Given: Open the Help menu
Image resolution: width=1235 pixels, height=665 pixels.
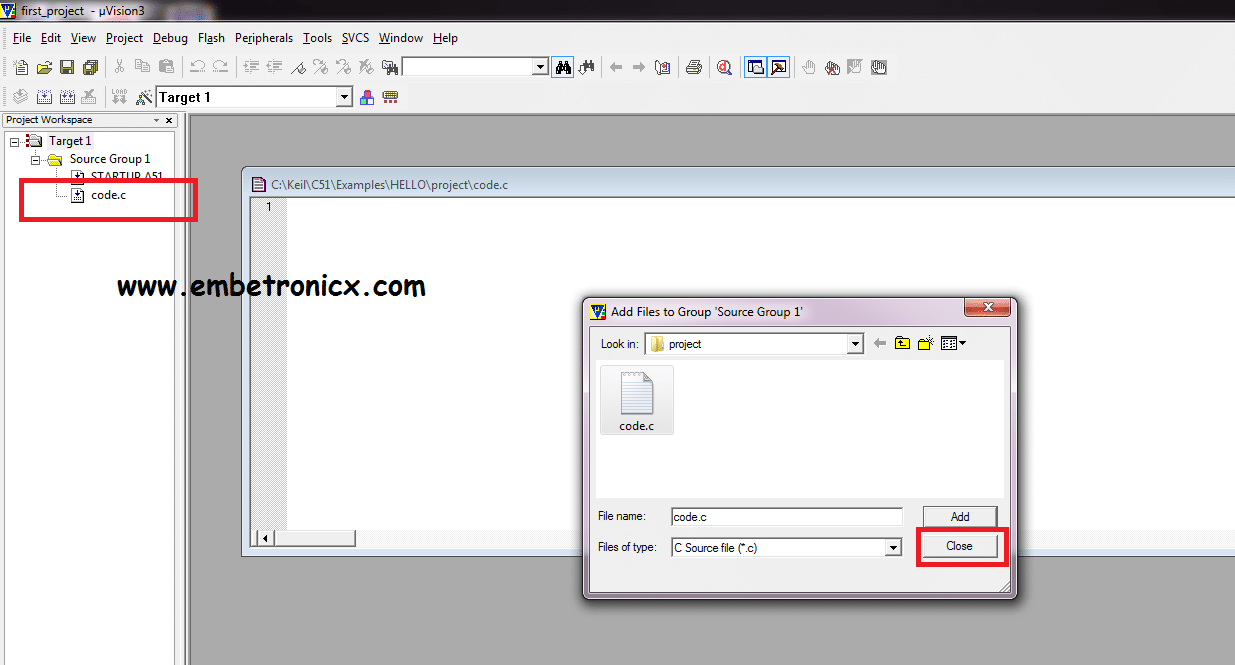Looking at the screenshot, I should click(445, 38).
